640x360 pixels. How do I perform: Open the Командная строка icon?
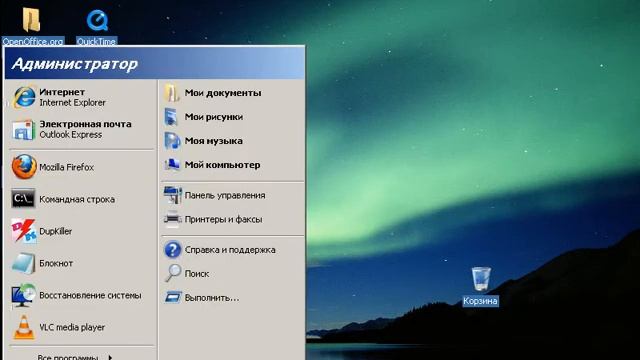(x=23, y=199)
